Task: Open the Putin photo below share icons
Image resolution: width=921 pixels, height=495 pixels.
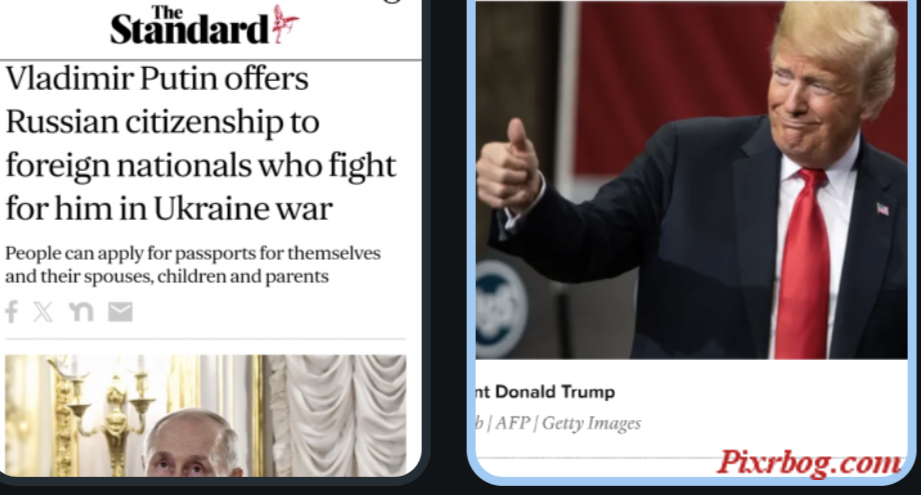Action: click(x=206, y=415)
